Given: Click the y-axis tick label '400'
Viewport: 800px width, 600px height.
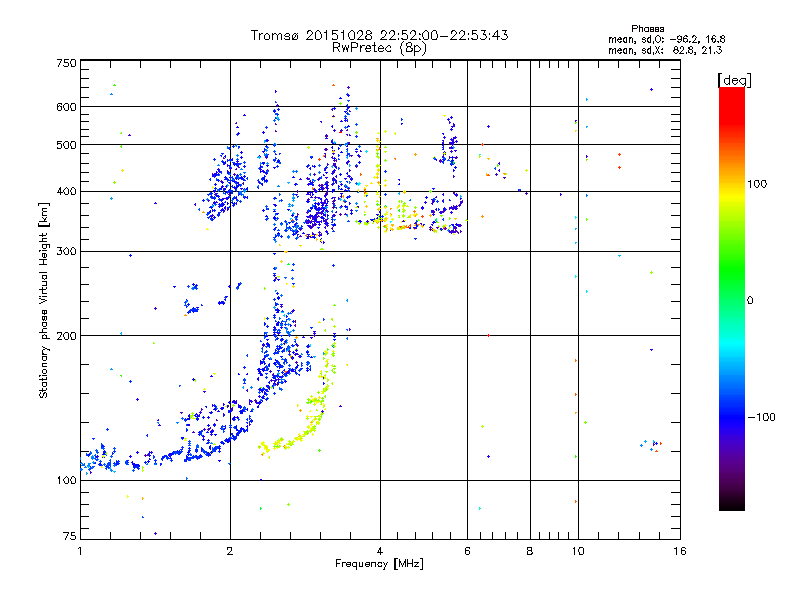Looking at the screenshot, I should 66,192.
